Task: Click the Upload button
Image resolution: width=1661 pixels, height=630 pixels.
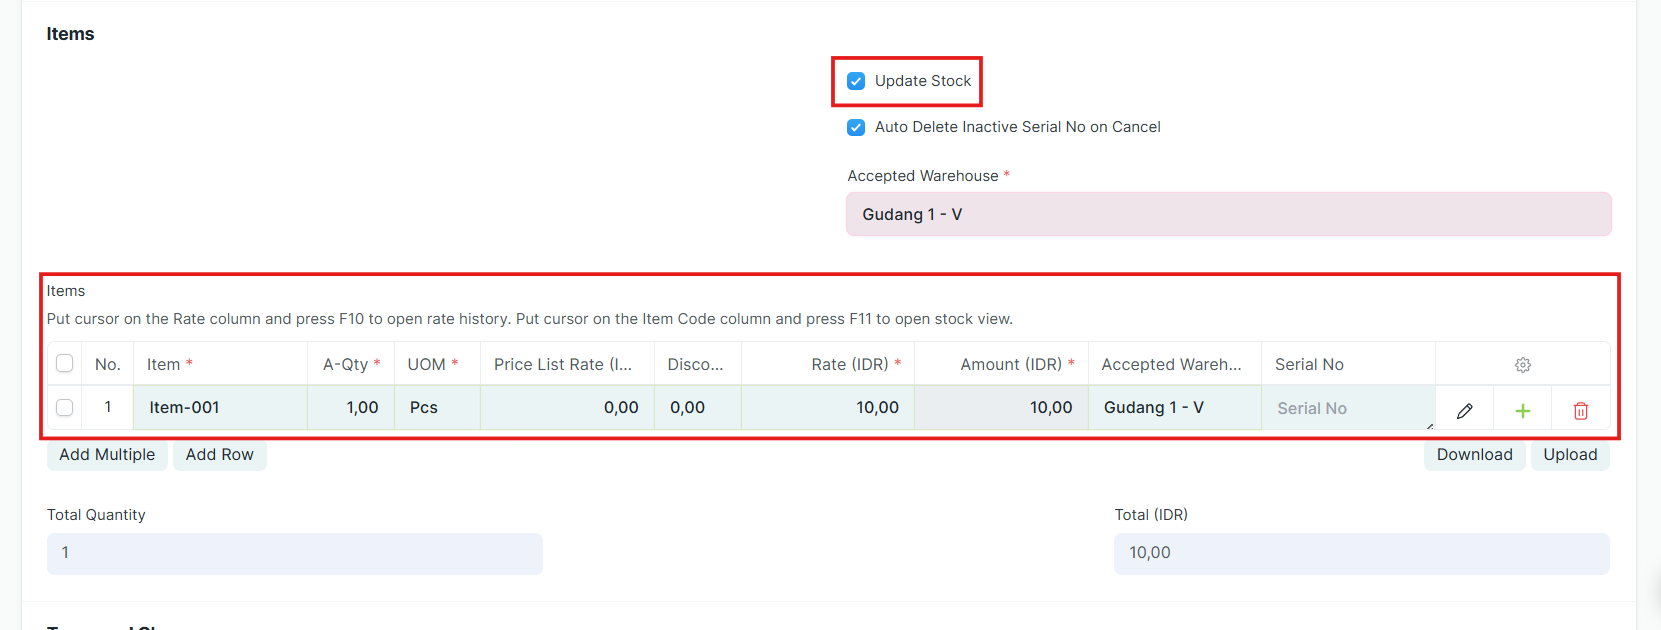Action: (x=1570, y=454)
